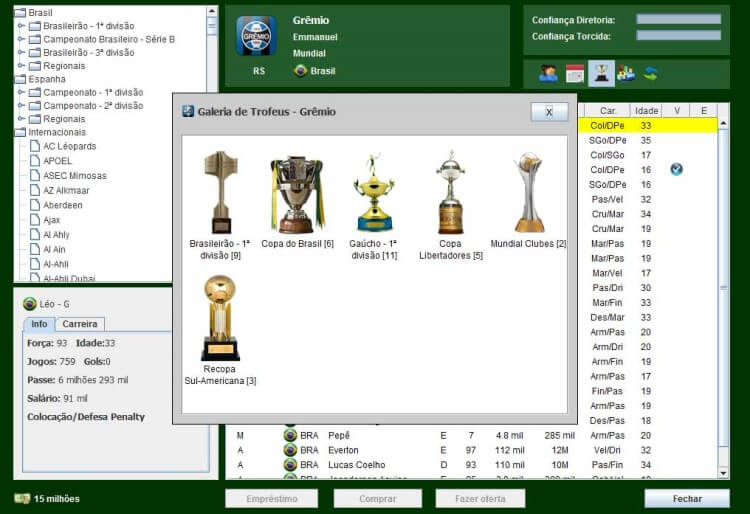The image size is (750, 514).
Task: Click the Fechar button
Action: click(687, 499)
